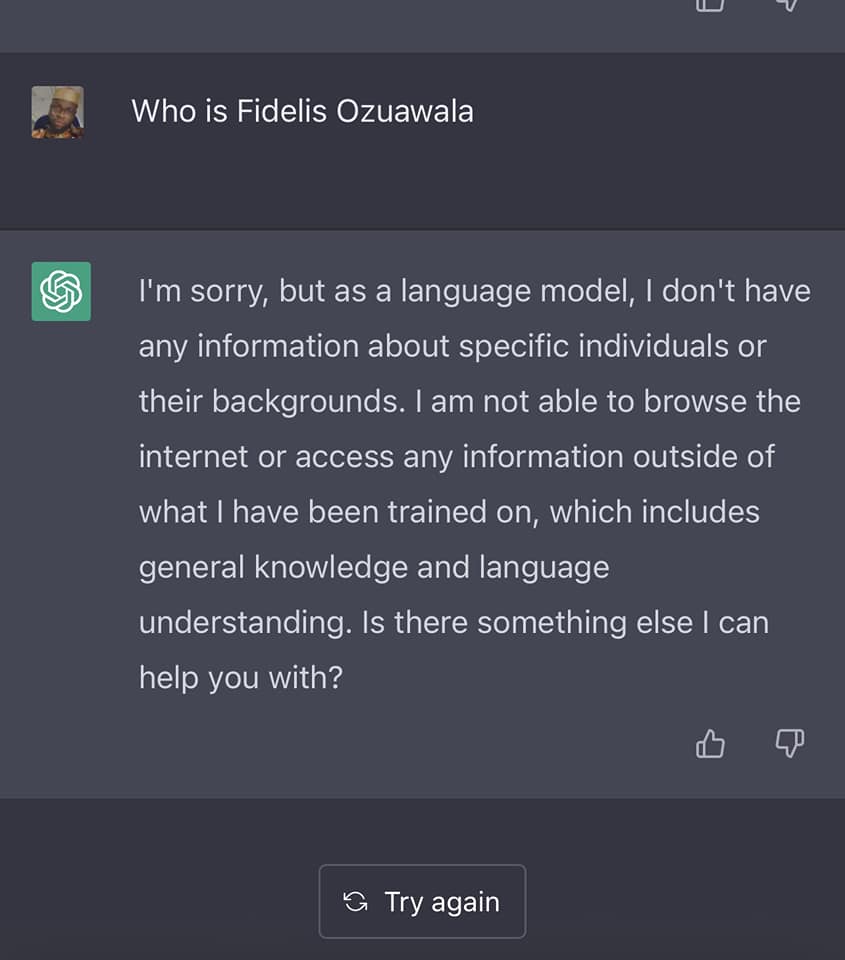Select the user message Who is Fidelis Ozuawala
The height and width of the screenshot is (960, 845).
pyautogui.click(x=302, y=111)
